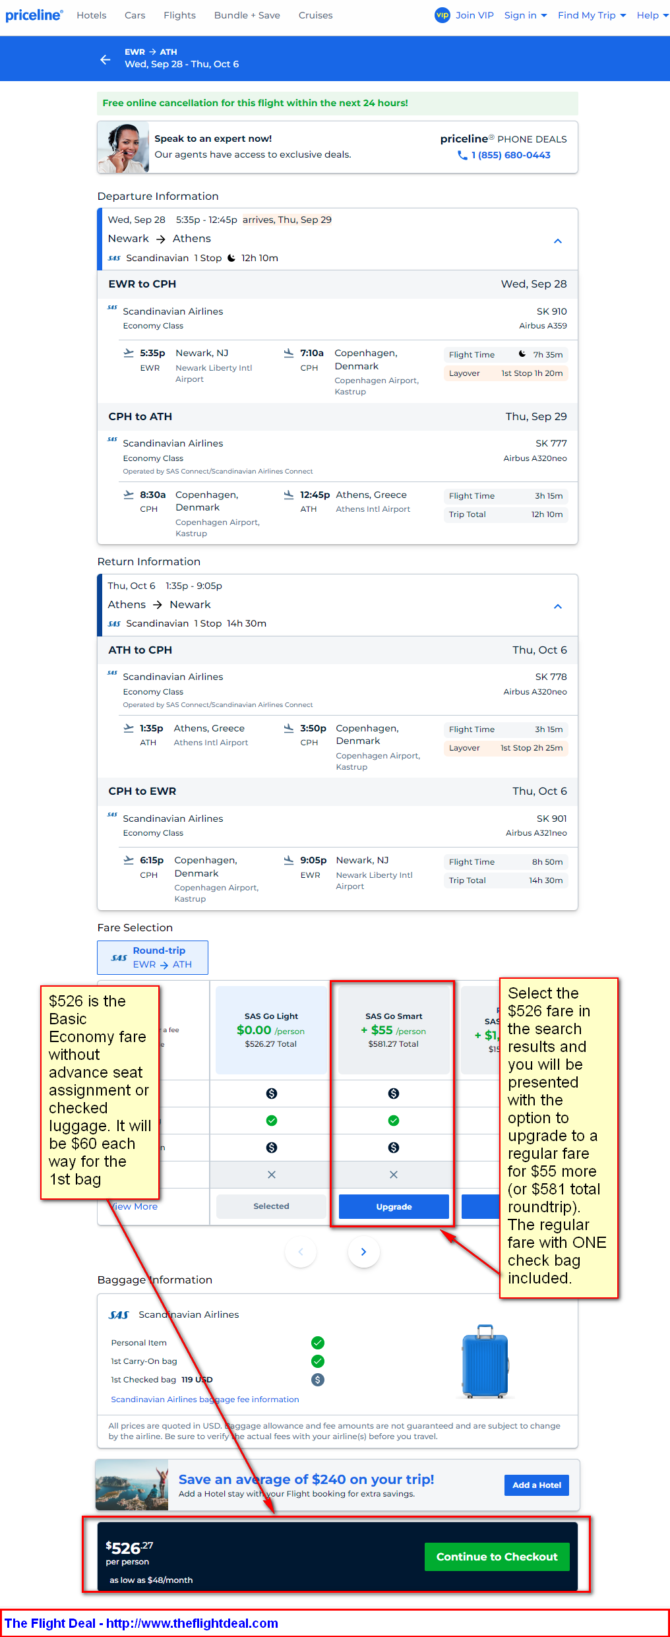670x1637 pixels.
Task: Click the takeoff plane icon beside 8:30a
Action: click(128, 495)
